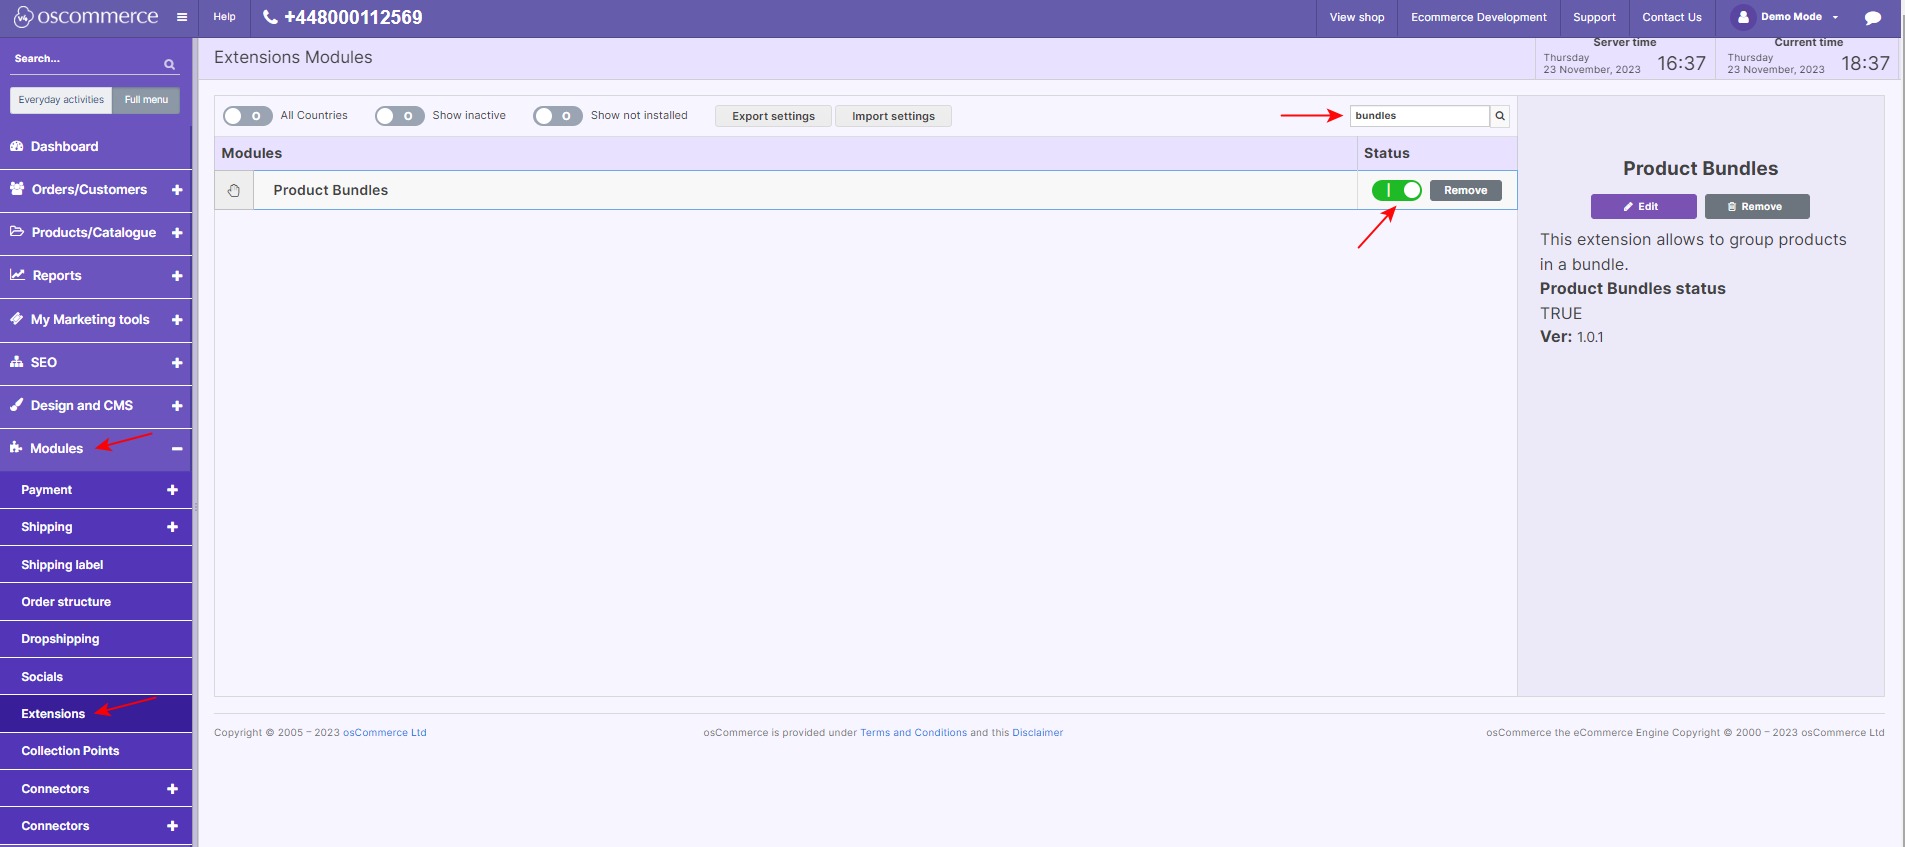
Task: Click the phone handset icon
Action: tap(270, 17)
